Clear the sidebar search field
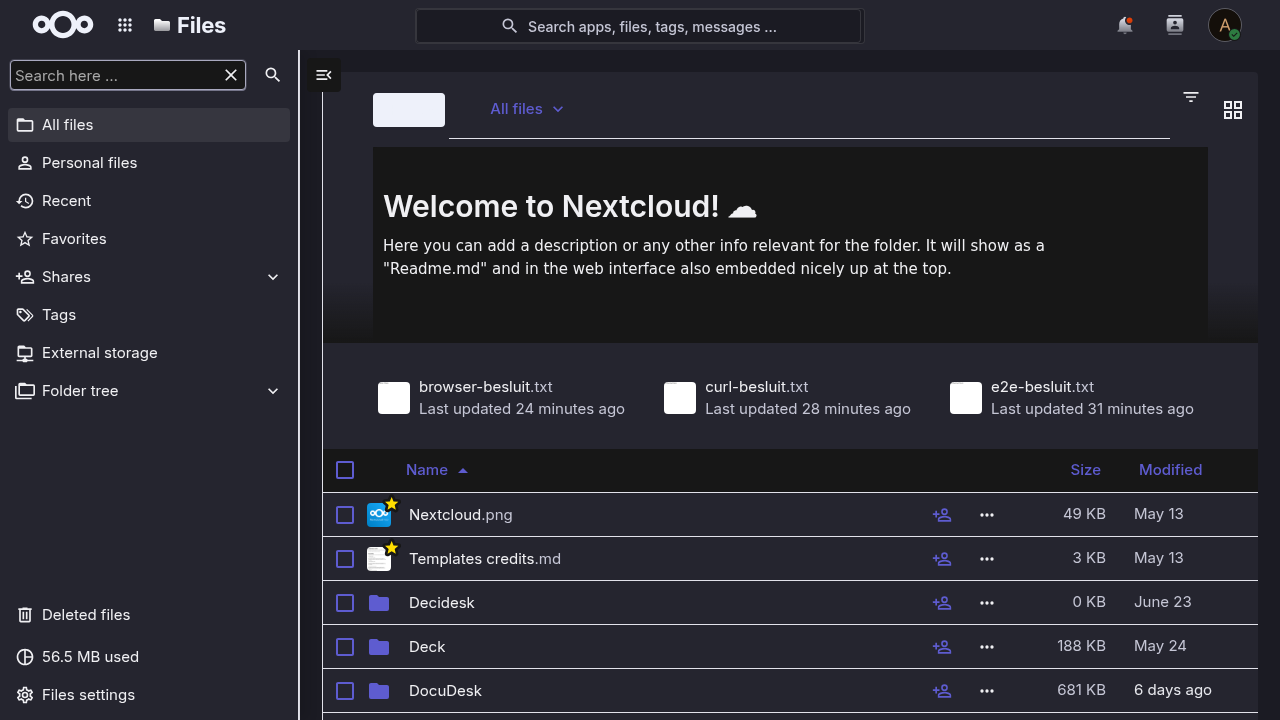The height and width of the screenshot is (720, 1280). pos(231,75)
